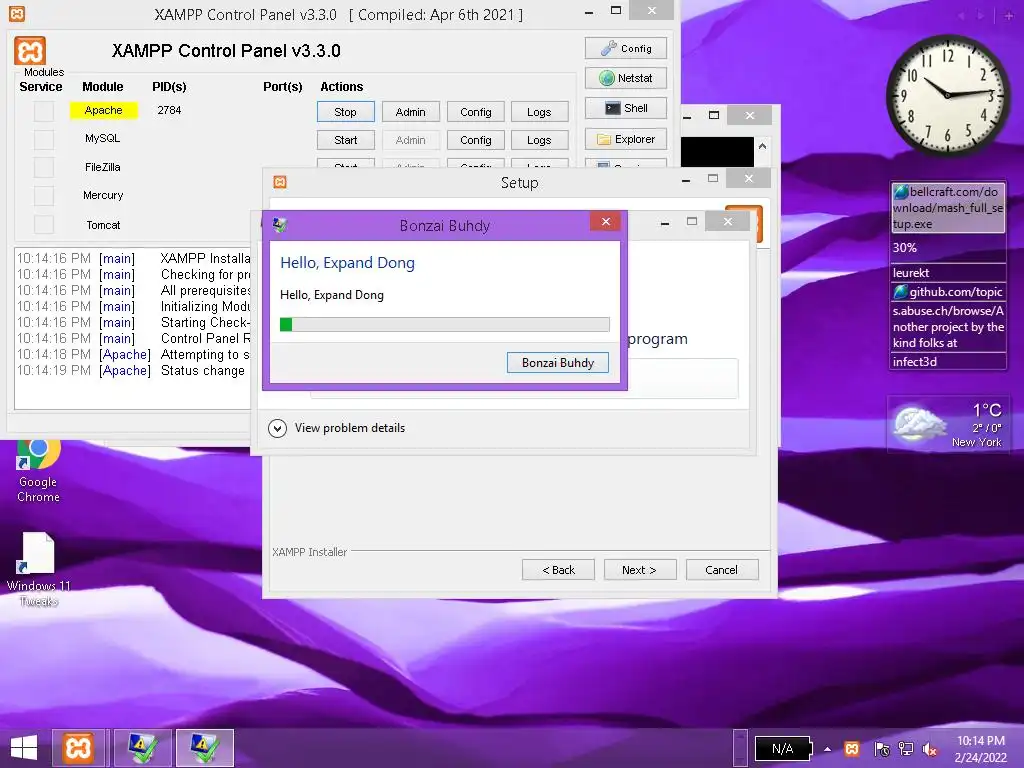Stop the Apache module
1024x768 pixels.
pos(345,112)
